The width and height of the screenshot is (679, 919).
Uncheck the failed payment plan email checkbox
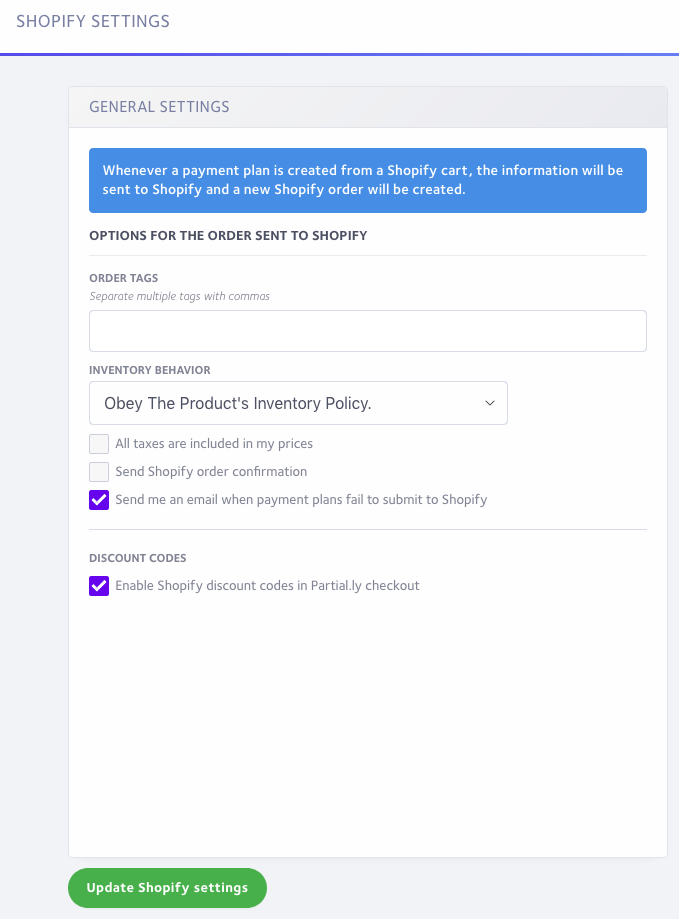click(99, 500)
